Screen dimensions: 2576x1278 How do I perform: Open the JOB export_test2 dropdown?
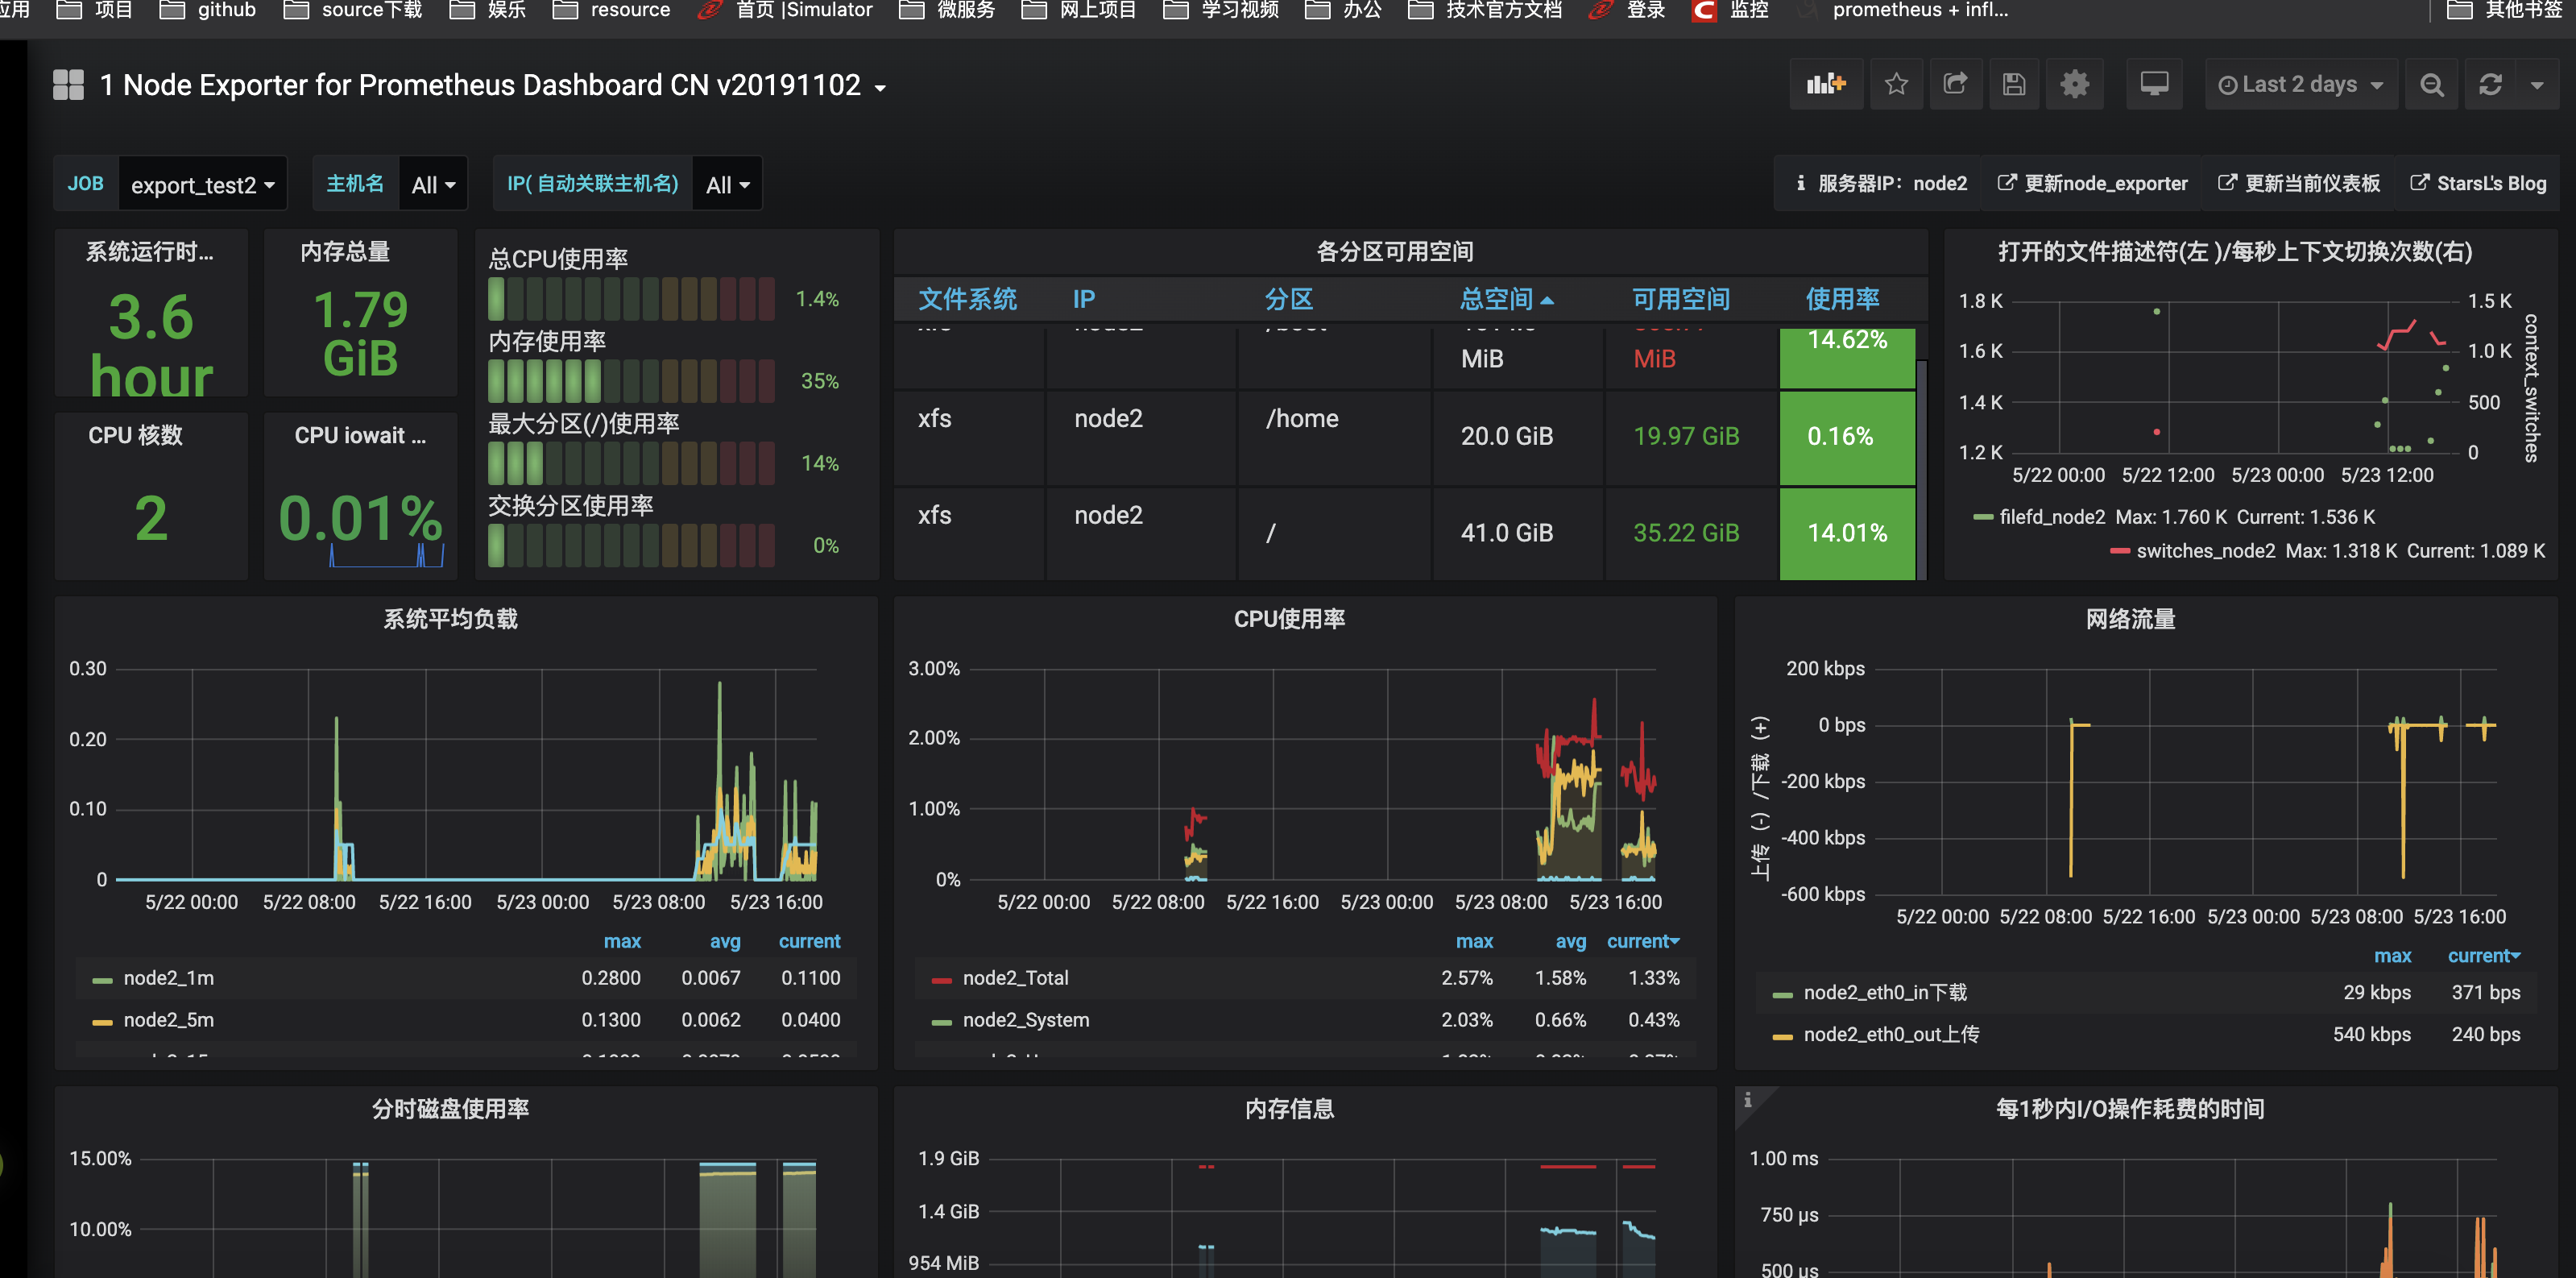tap(202, 183)
